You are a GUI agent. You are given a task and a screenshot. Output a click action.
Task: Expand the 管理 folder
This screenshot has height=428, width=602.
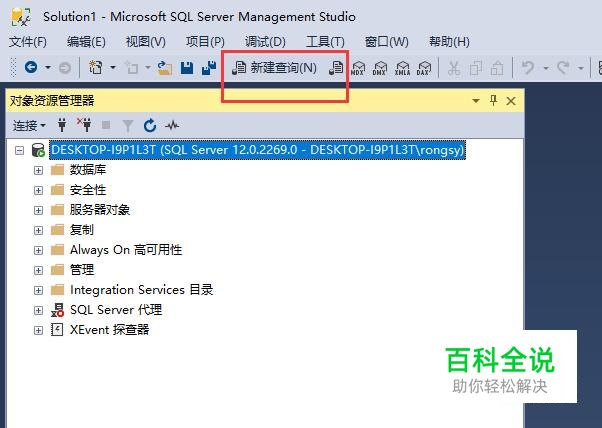pos(38,270)
